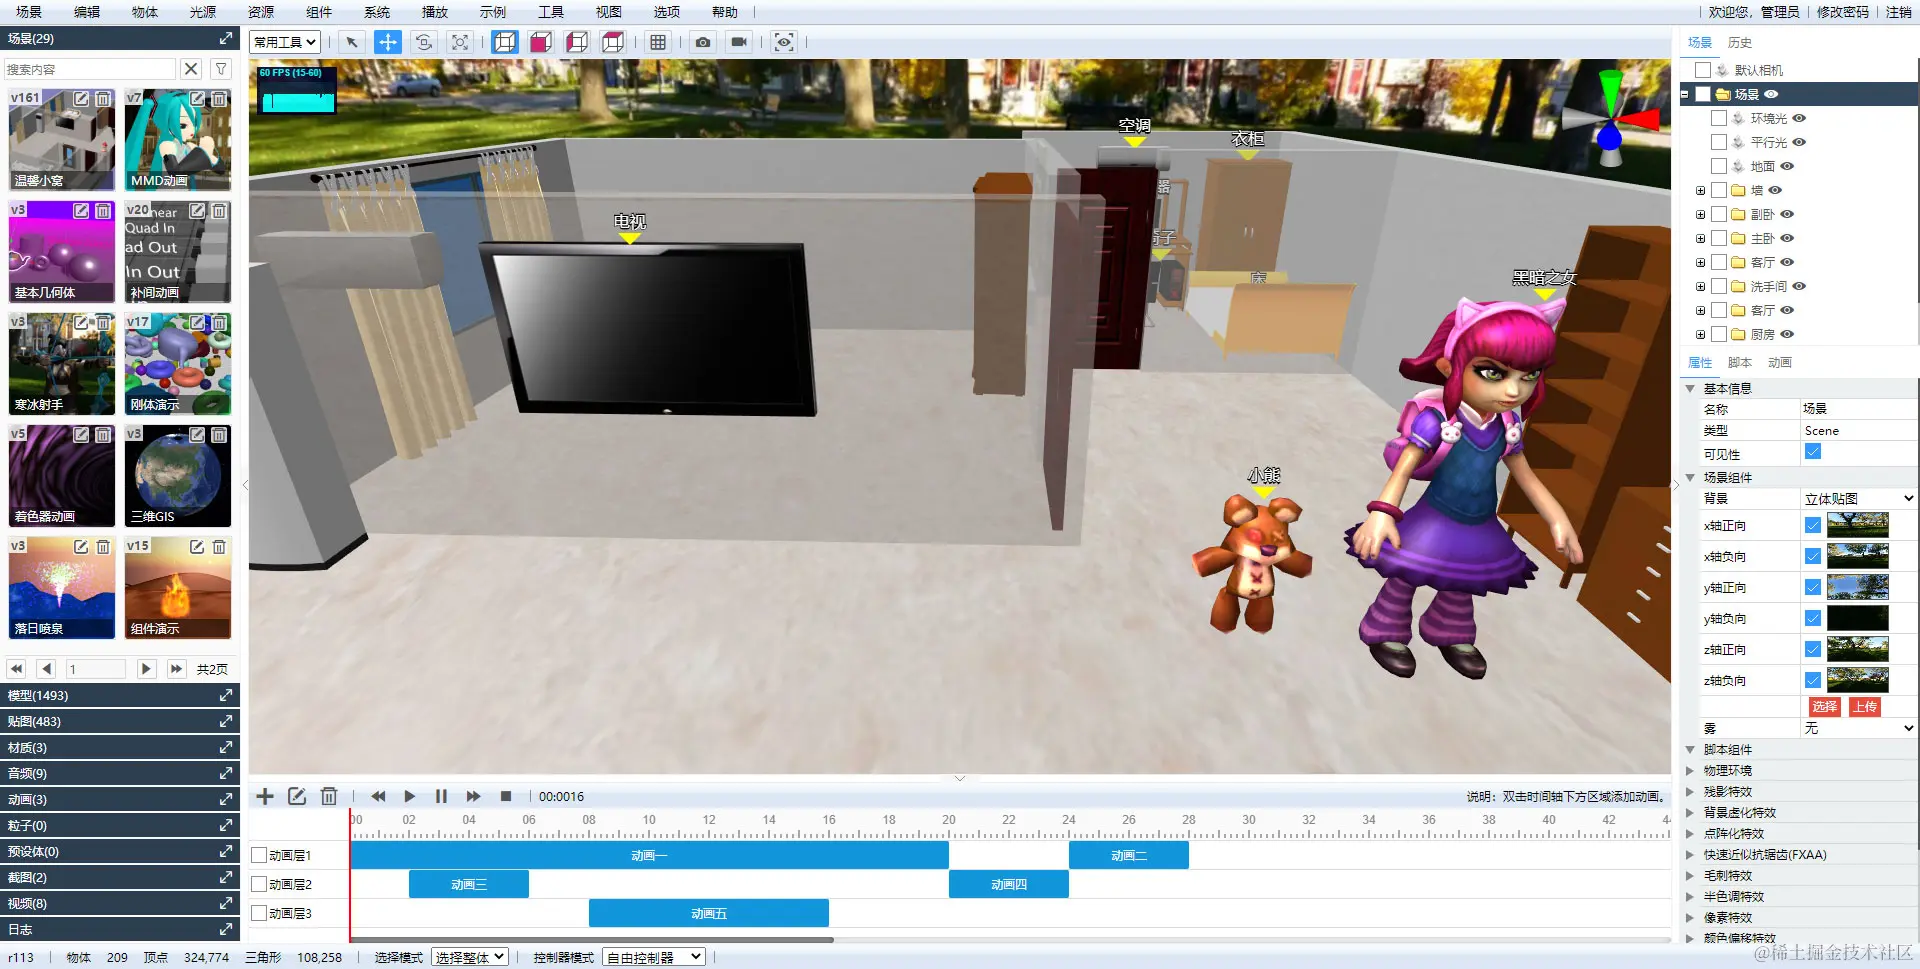Check the 动画层3 checkbox
Screen dimensions: 1920x969
click(x=259, y=913)
